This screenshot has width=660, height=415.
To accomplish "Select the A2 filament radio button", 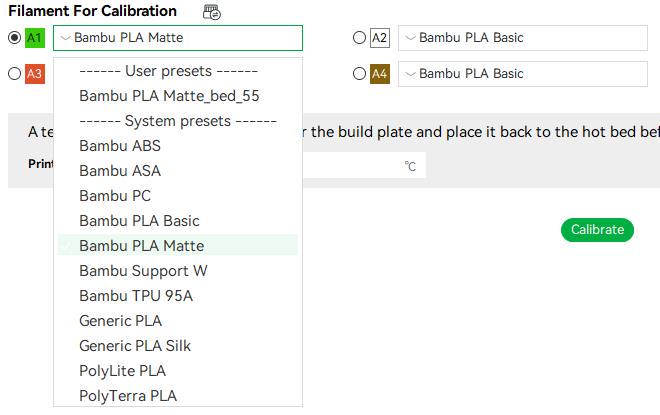I will 359,38.
